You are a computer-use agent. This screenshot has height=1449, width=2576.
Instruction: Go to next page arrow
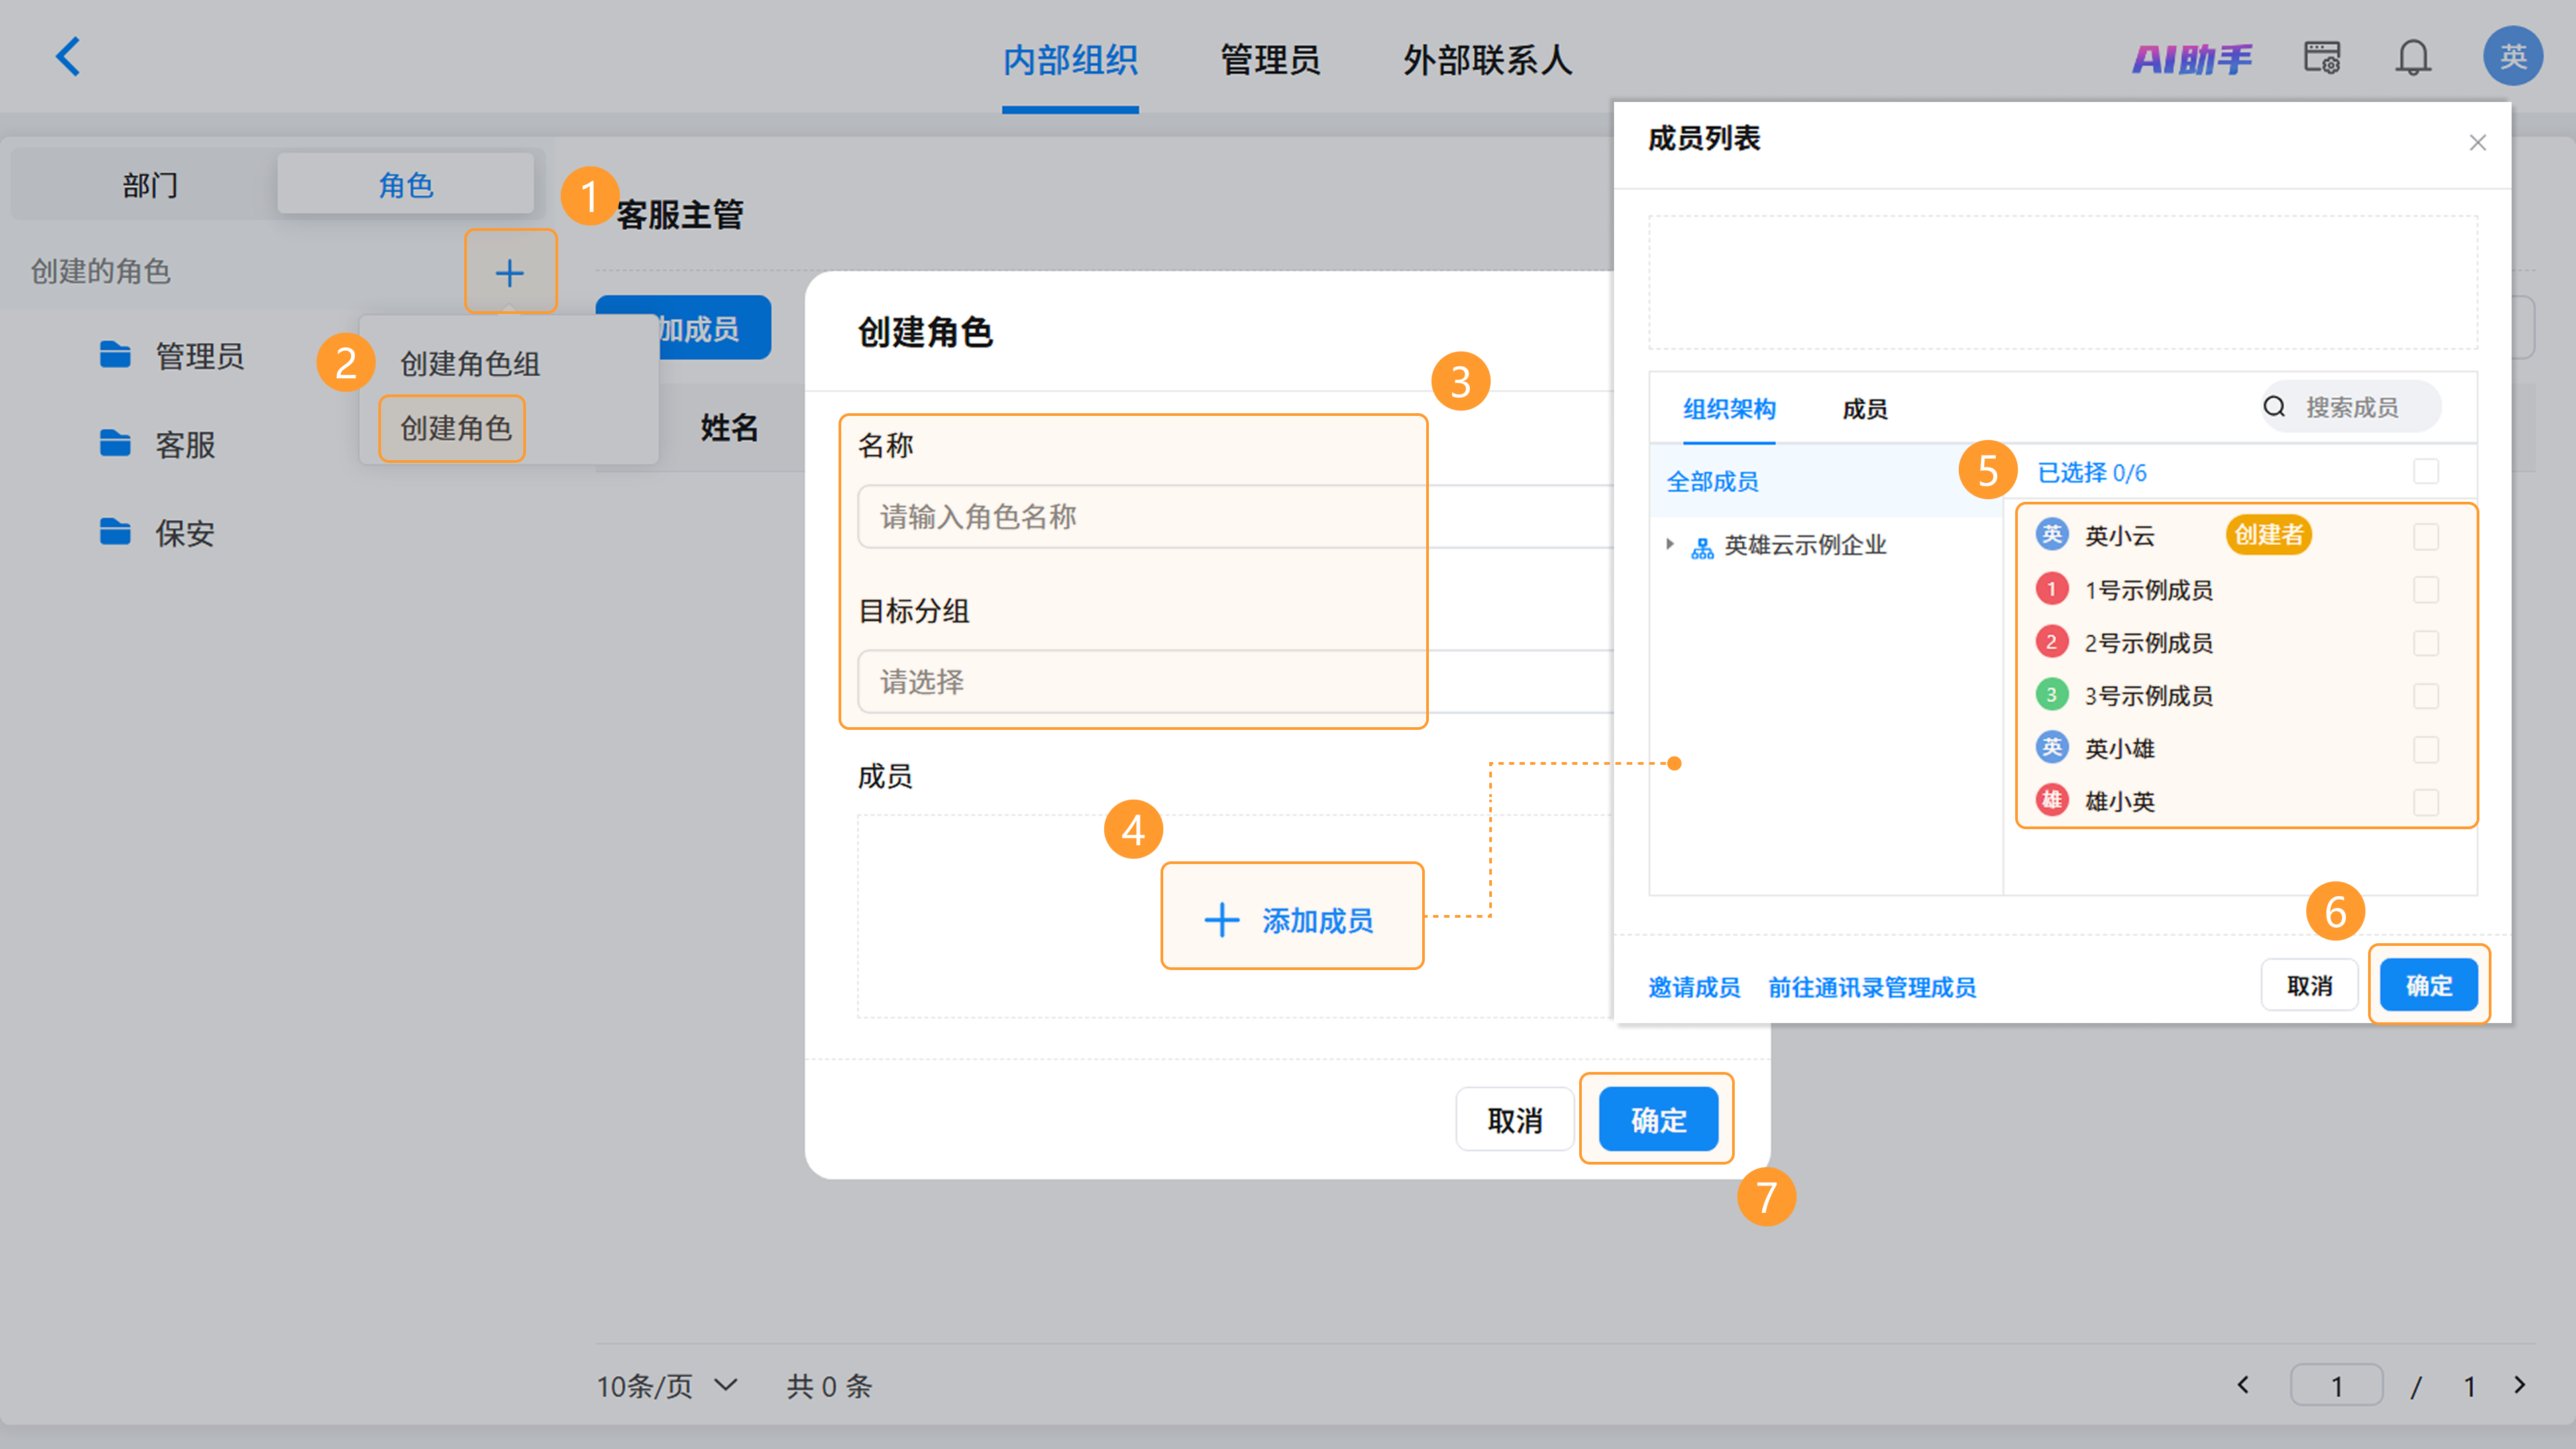[x=2520, y=1385]
